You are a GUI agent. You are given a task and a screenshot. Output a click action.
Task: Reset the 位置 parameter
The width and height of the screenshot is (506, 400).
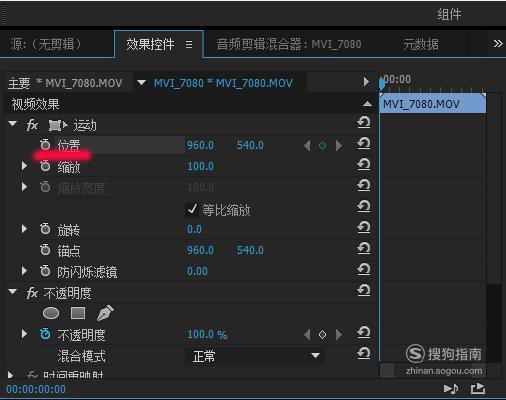(x=364, y=144)
